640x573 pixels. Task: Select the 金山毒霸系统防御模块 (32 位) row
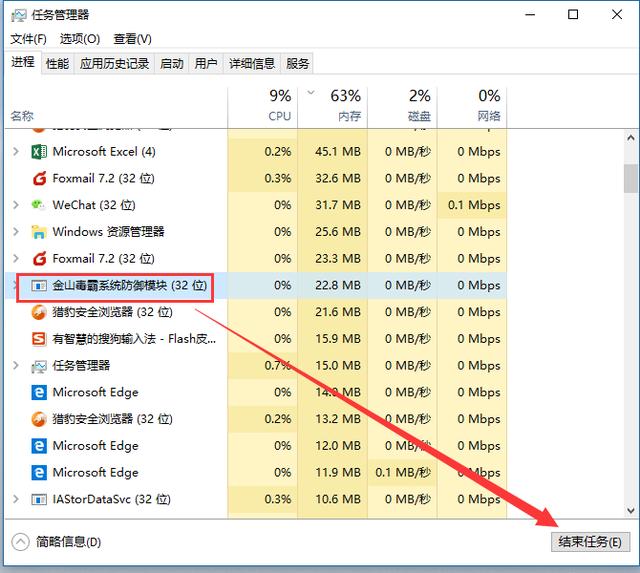(256, 285)
